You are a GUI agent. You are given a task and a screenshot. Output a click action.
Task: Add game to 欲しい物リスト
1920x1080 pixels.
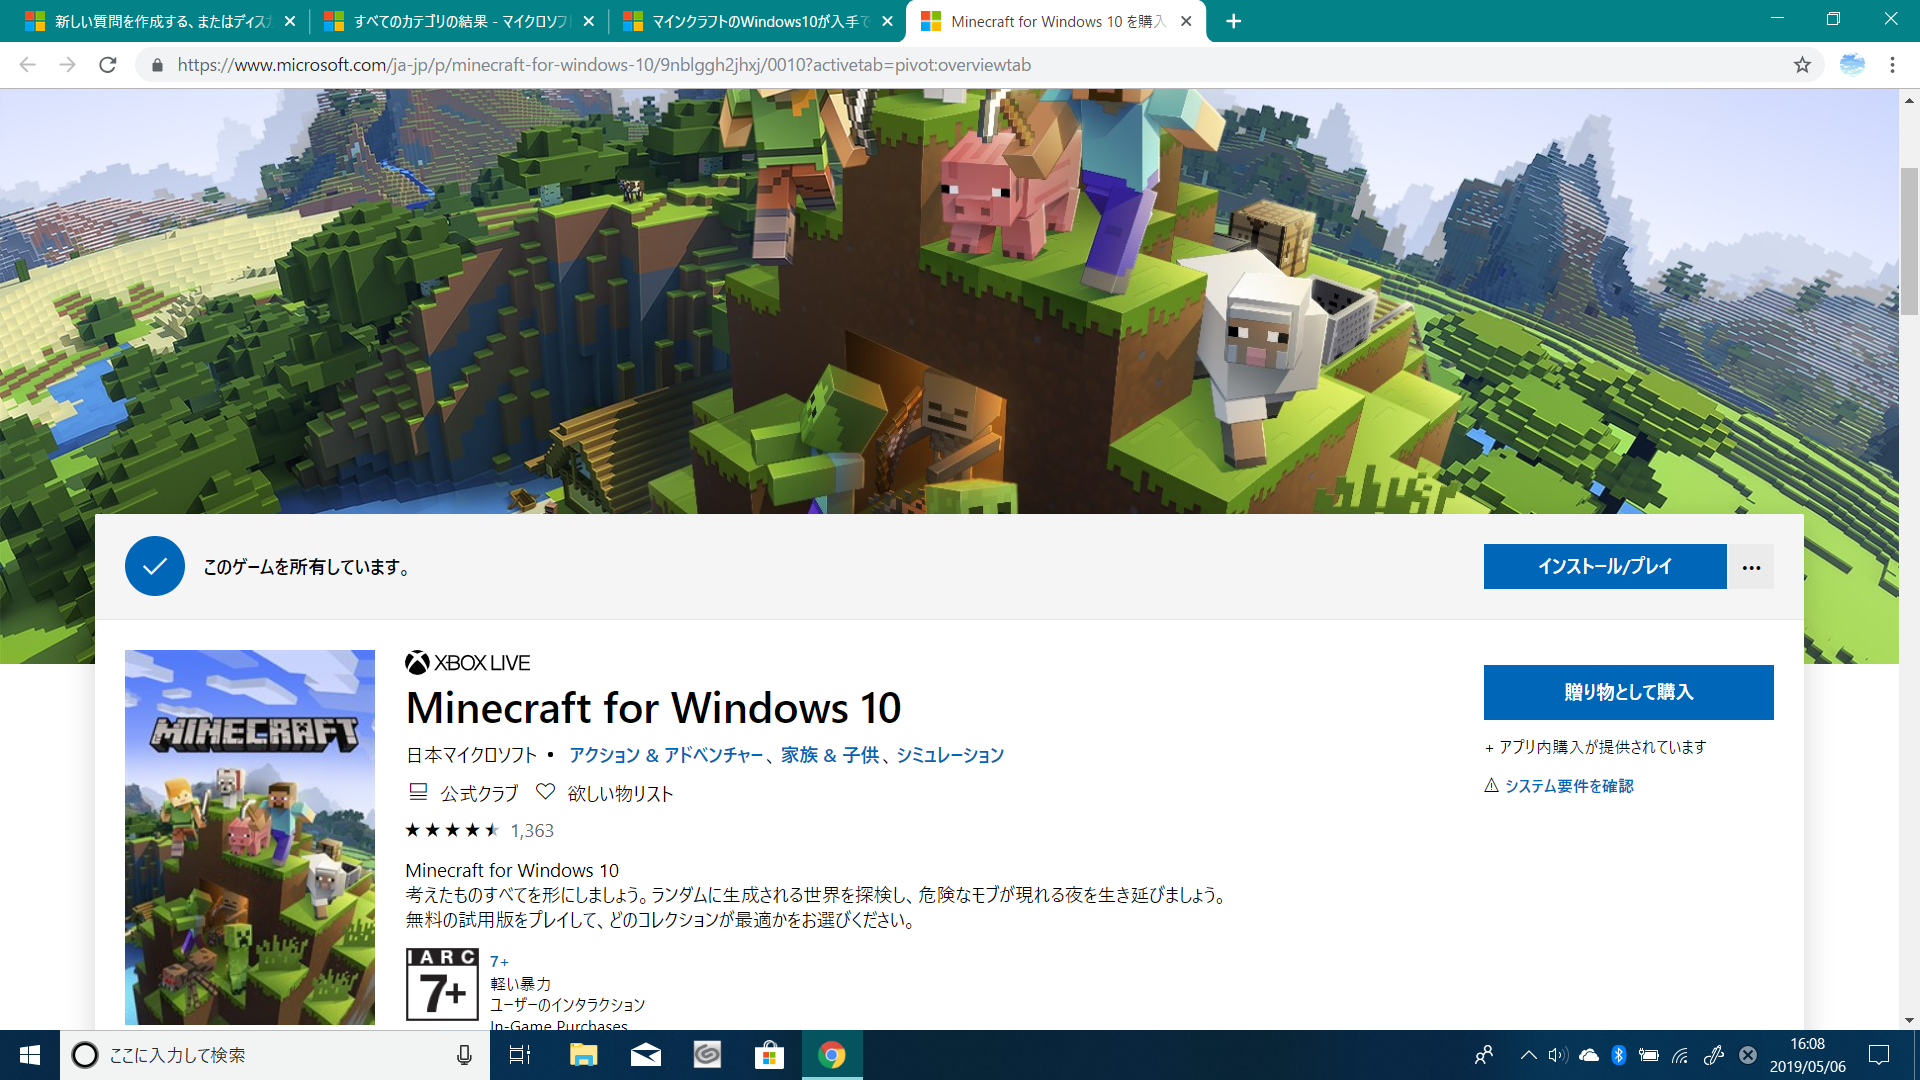(605, 793)
